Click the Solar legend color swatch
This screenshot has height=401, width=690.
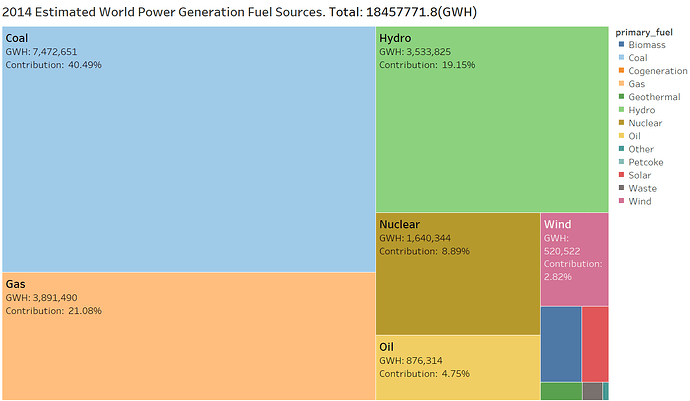[x=621, y=175]
